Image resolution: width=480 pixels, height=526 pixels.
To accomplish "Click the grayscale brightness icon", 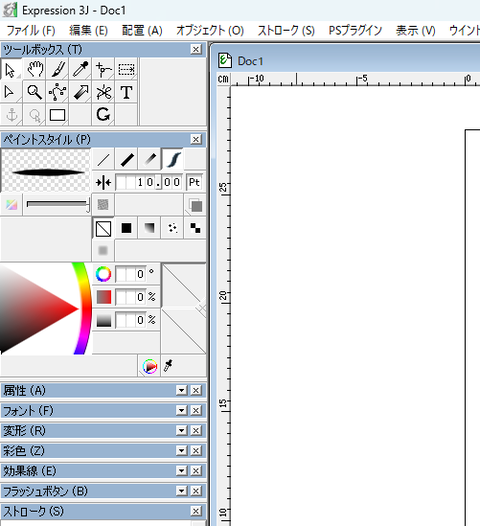I will [104, 320].
